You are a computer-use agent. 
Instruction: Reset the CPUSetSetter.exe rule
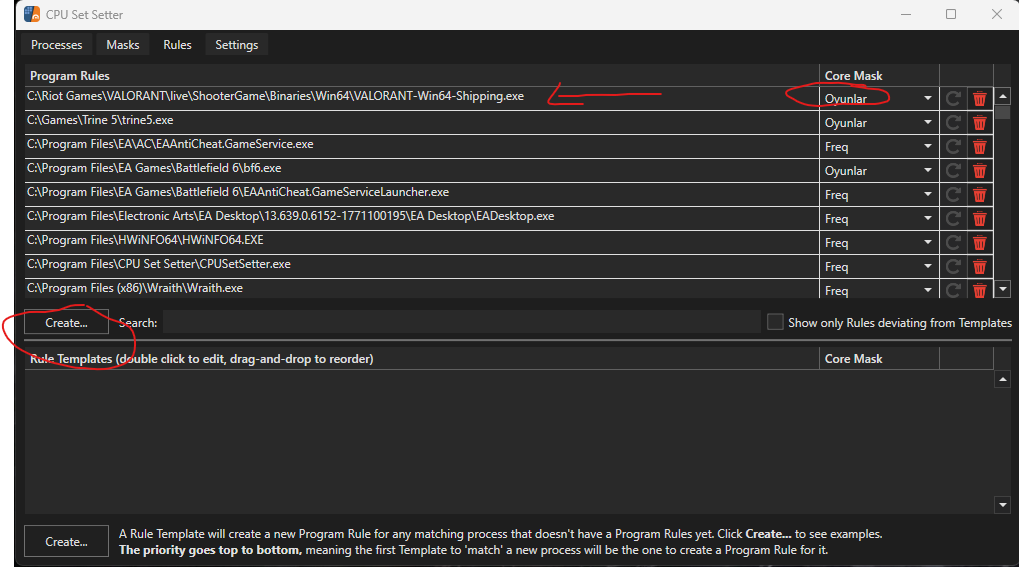point(953,267)
